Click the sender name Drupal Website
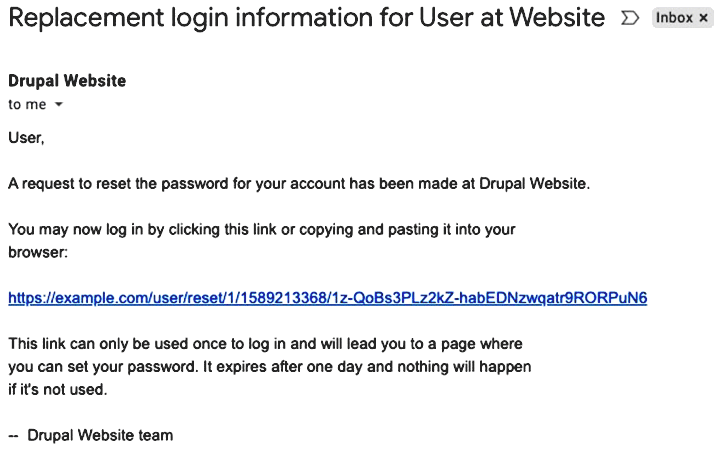The height and width of the screenshot is (453, 720). 67,81
